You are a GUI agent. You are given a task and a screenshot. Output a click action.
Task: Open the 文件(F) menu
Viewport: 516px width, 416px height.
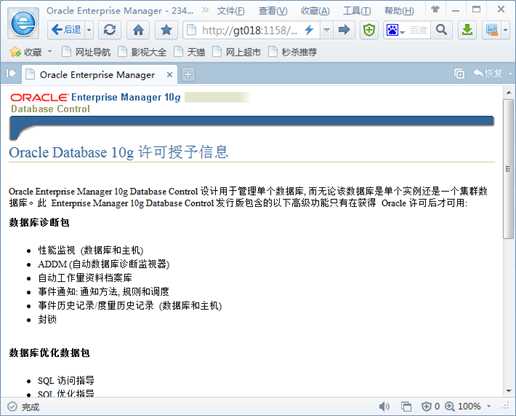pos(231,11)
